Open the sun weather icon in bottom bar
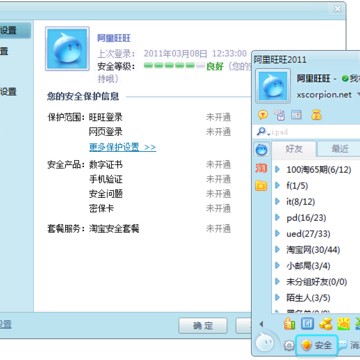 tap(343, 323)
